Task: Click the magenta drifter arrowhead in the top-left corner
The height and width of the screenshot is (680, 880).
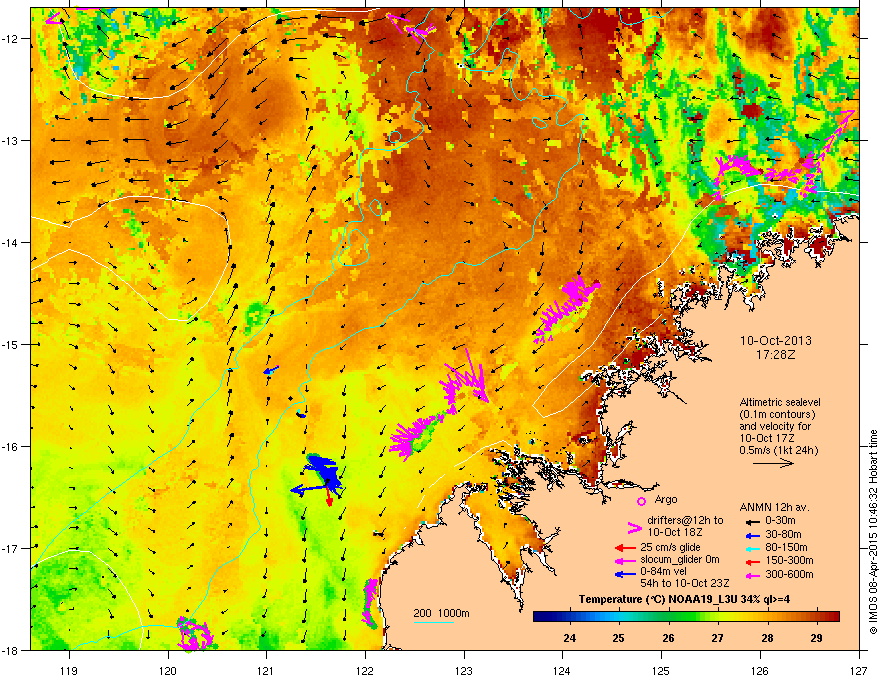Action: pyautogui.click(x=53, y=18)
